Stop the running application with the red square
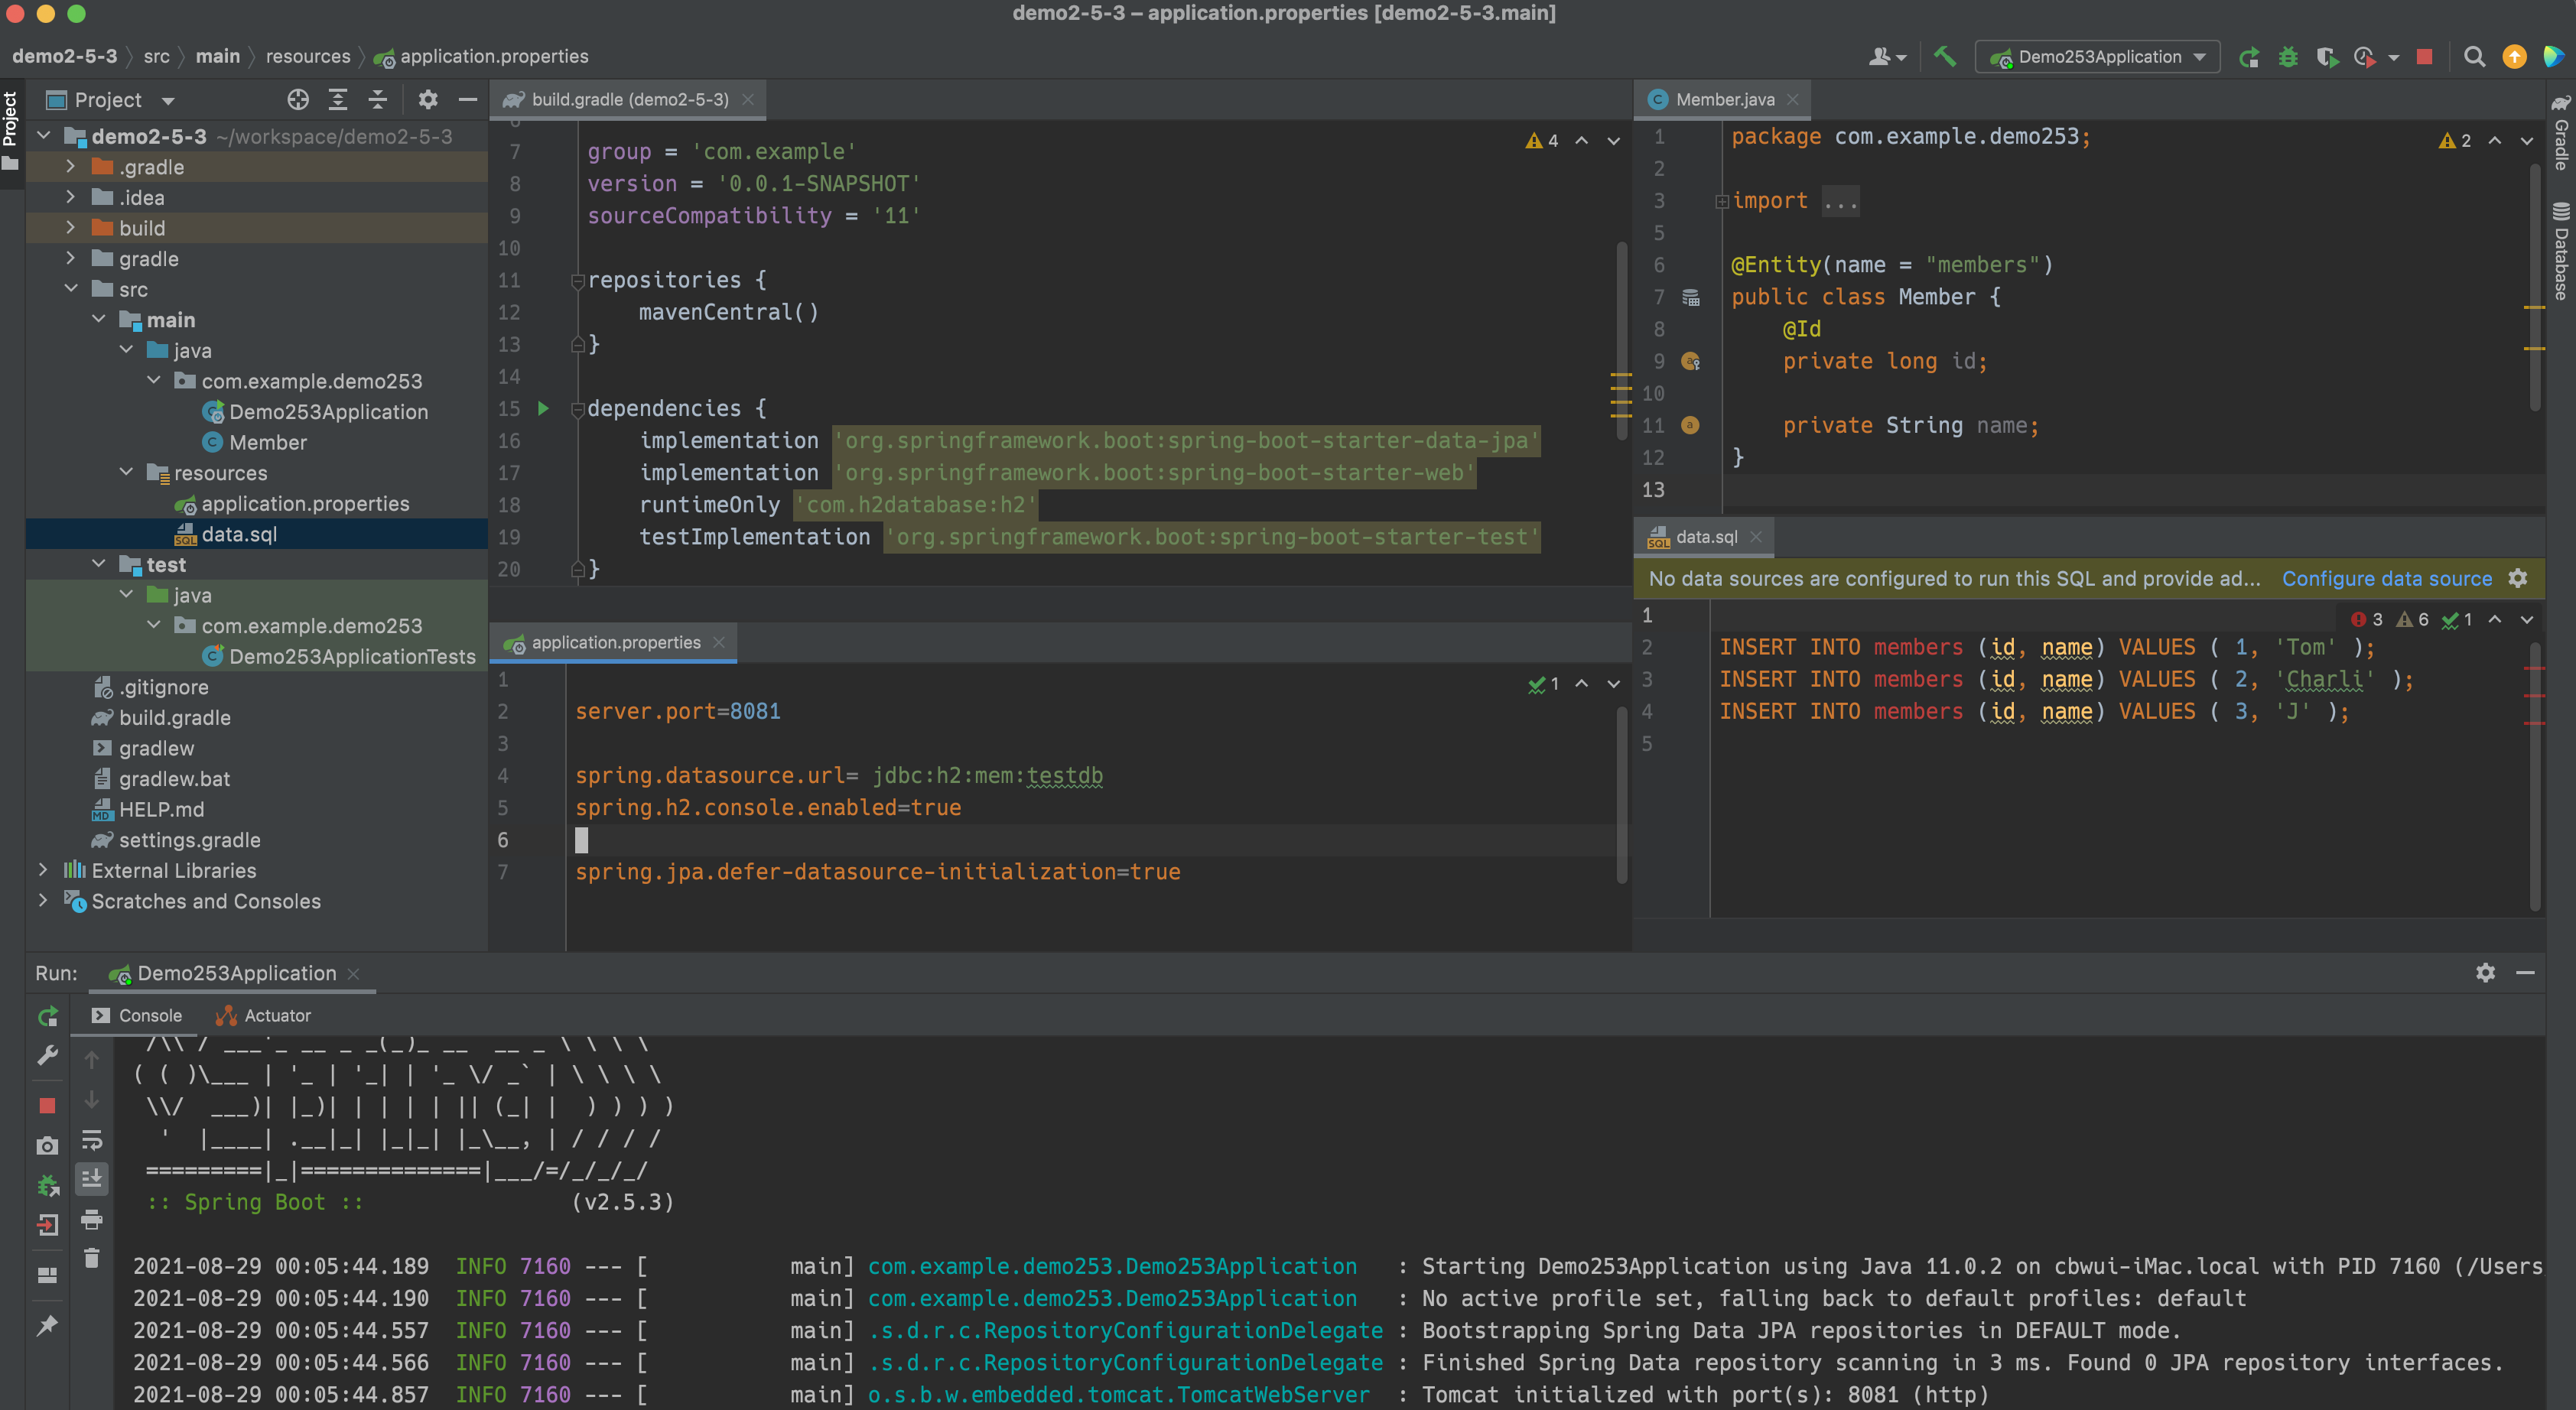The height and width of the screenshot is (1410, 2576). [2424, 57]
